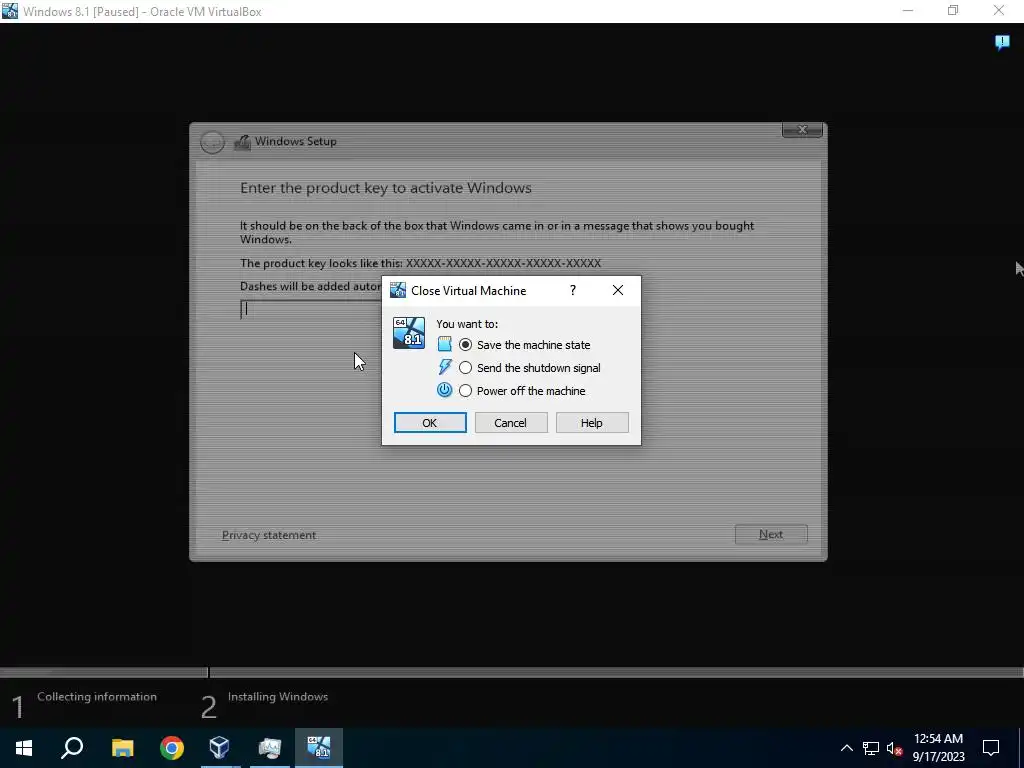This screenshot has width=1024, height=768.
Task: Click the setup progress bar
Action: click(x=512, y=672)
